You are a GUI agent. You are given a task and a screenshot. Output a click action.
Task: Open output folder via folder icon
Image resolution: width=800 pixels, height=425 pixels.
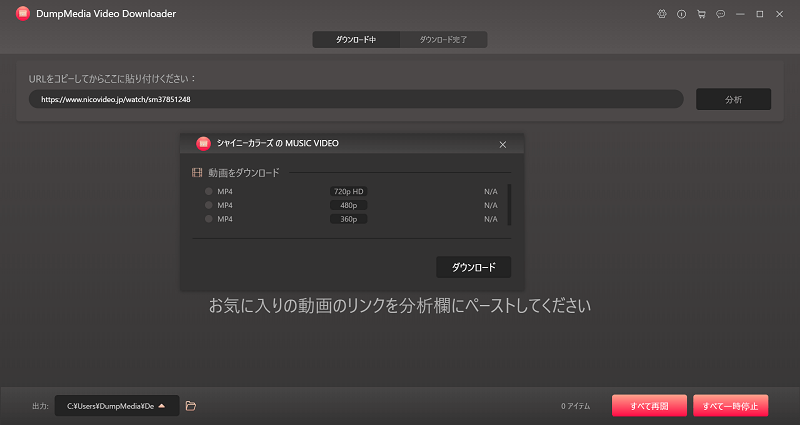pyautogui.click(x=190, y=406)
